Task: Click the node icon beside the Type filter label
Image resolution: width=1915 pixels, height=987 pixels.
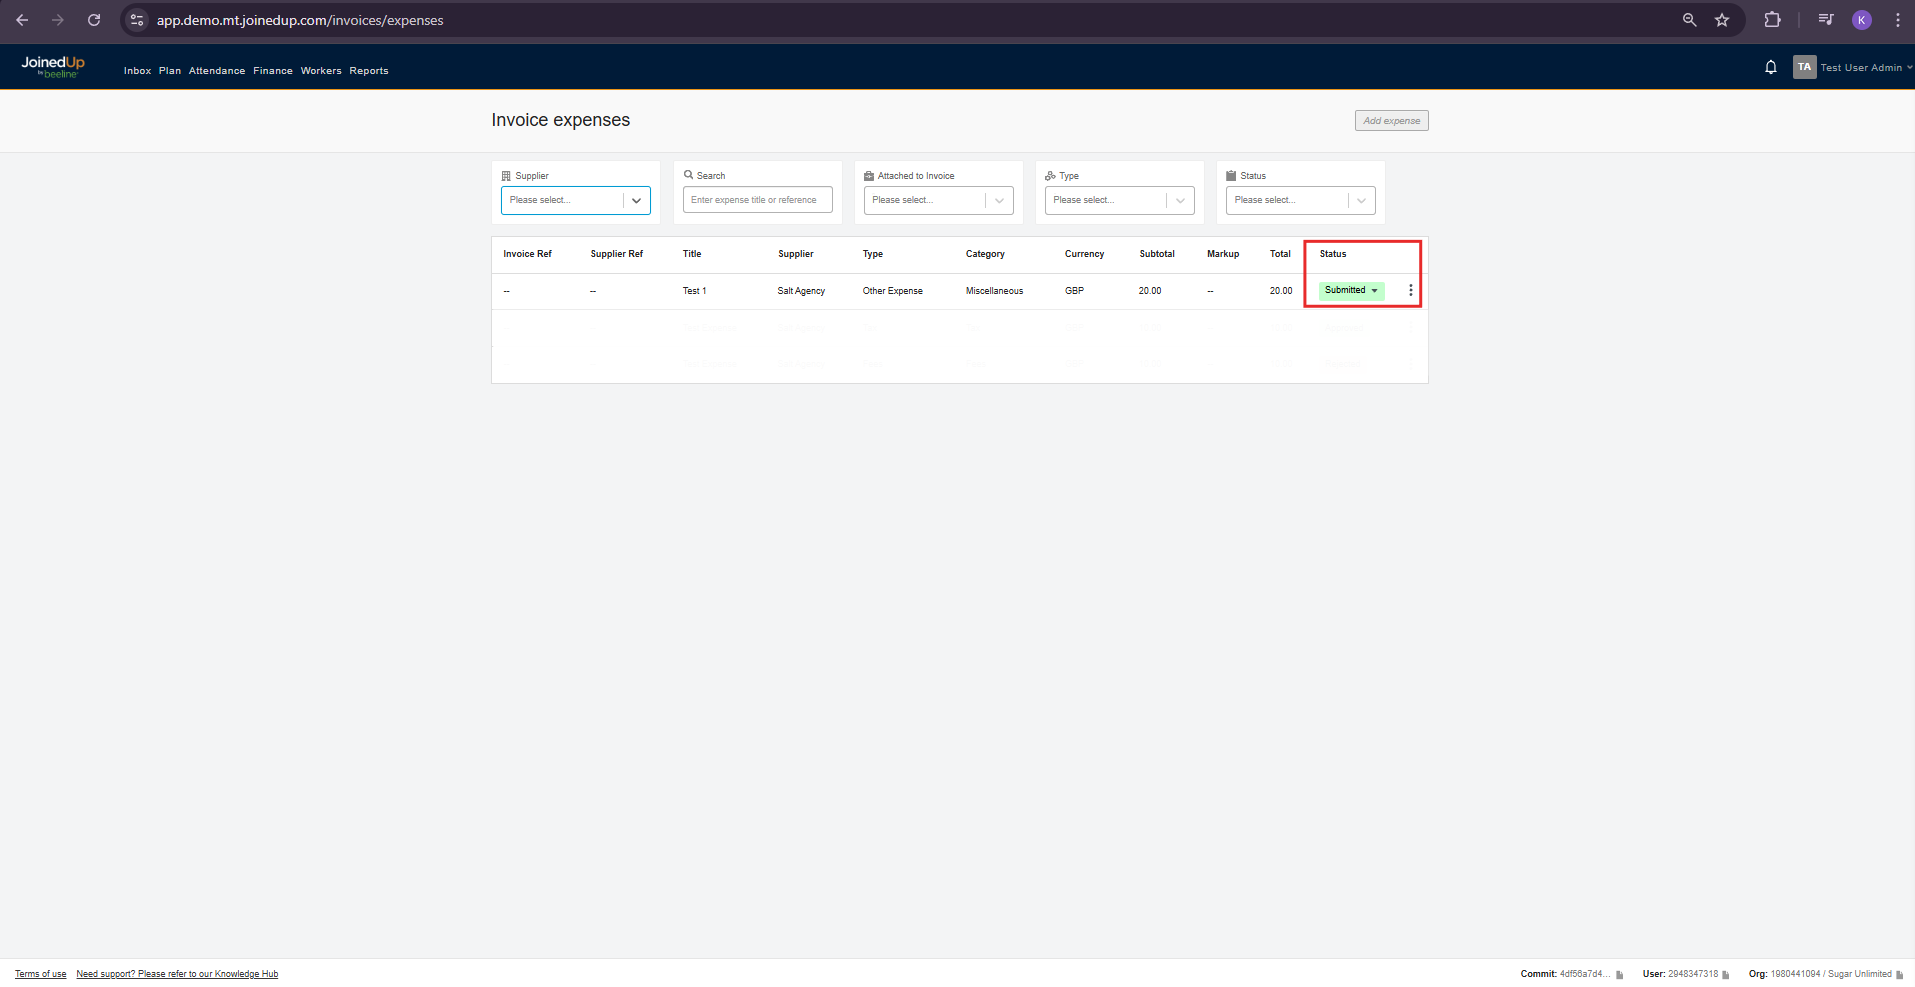Action: coord(1049,175)
